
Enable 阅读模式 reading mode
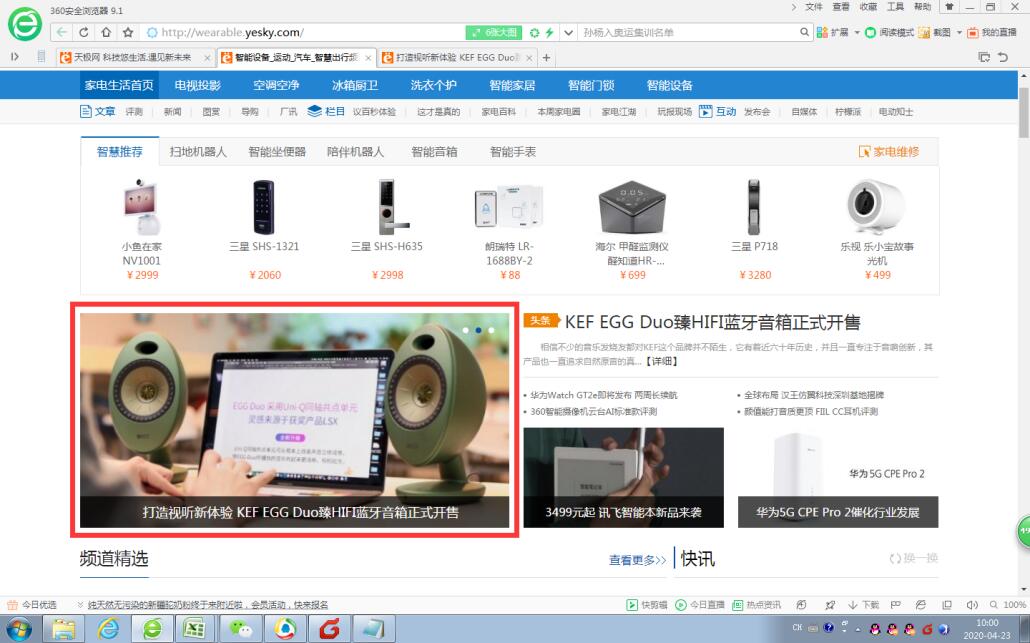click(x=889, y=32)
